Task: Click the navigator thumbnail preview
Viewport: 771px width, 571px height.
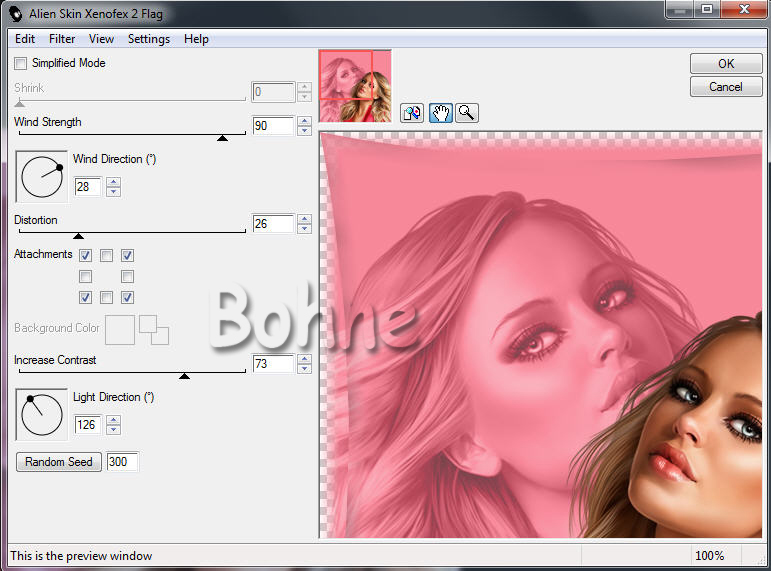Action: (x=355, y=87)
